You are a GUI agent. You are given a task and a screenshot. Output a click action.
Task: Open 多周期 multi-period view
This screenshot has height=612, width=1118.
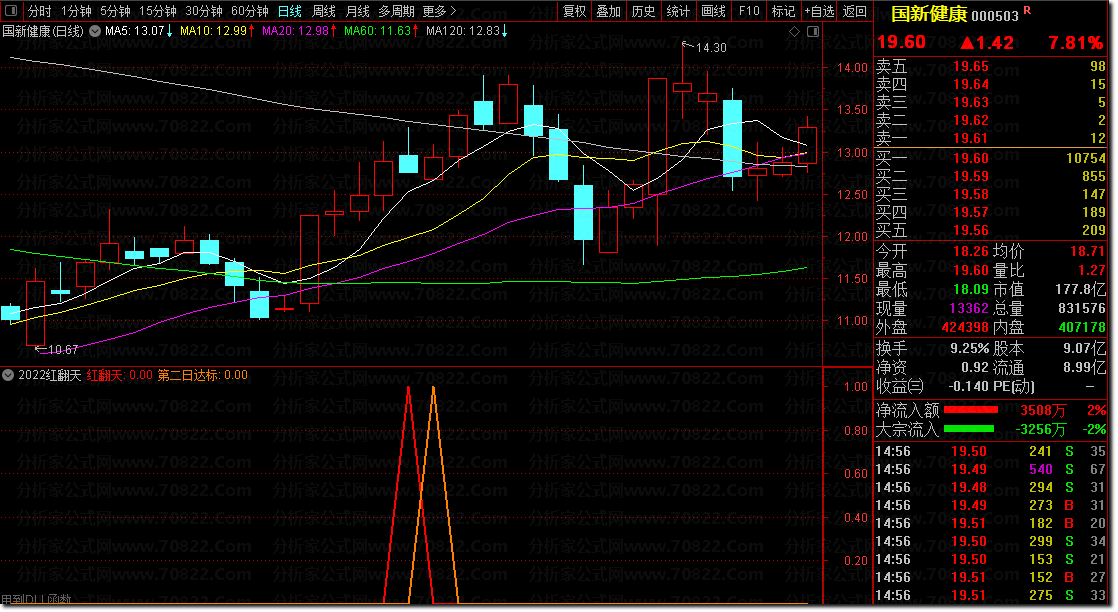pos(396,11)
